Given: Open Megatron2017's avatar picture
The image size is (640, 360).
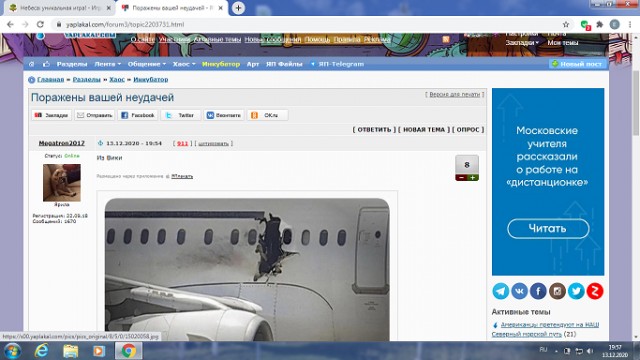Looking at the screenshot, I should [62, 182].
